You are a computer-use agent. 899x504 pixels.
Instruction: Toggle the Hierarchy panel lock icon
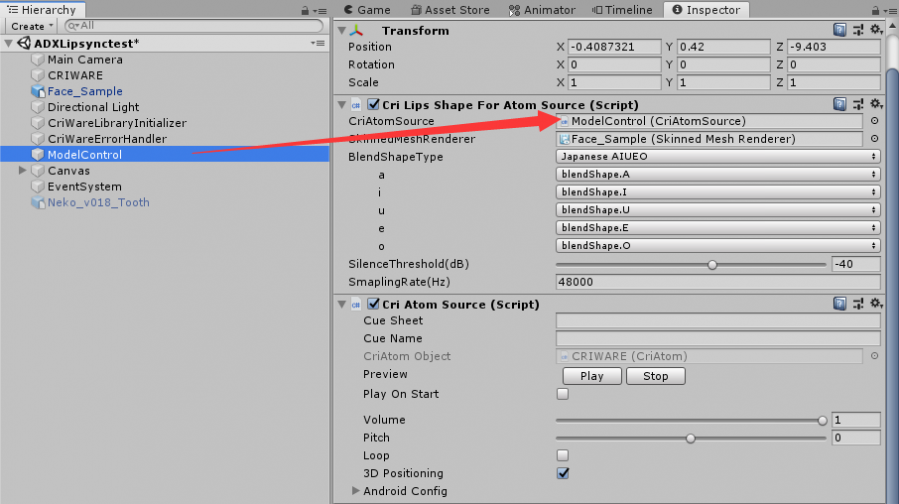[305, 10]
